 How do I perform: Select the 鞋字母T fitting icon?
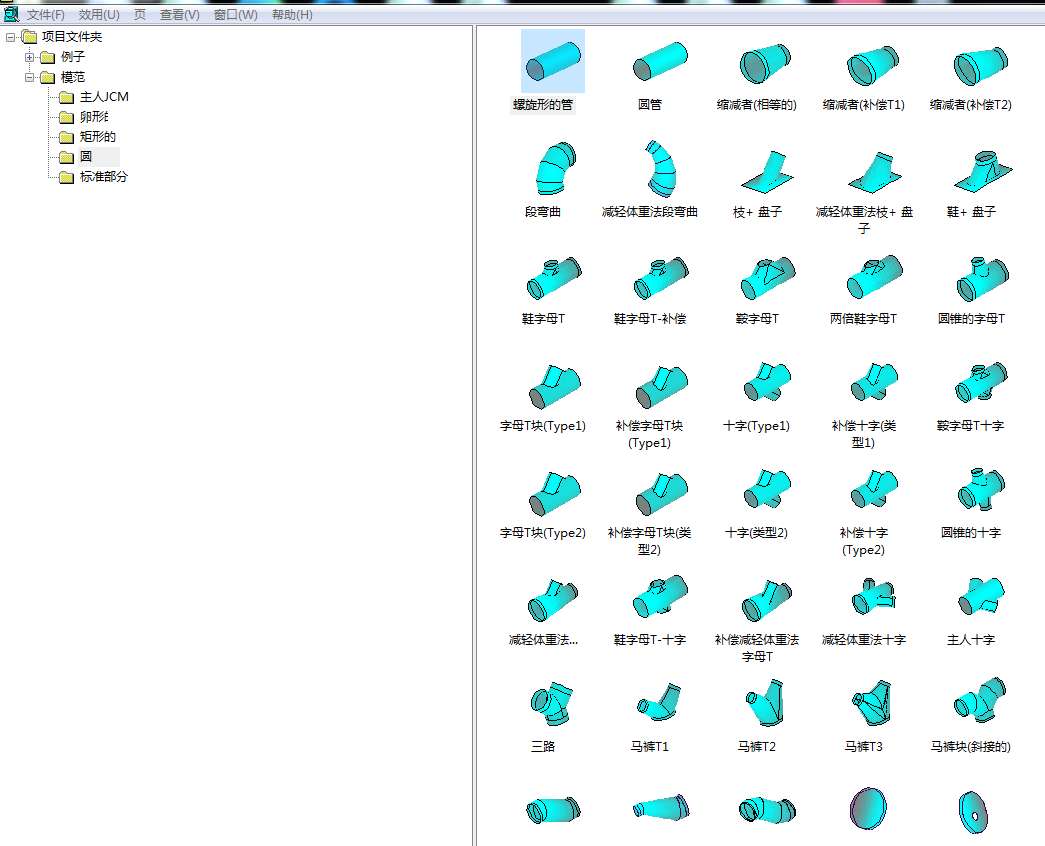(551, 278)
